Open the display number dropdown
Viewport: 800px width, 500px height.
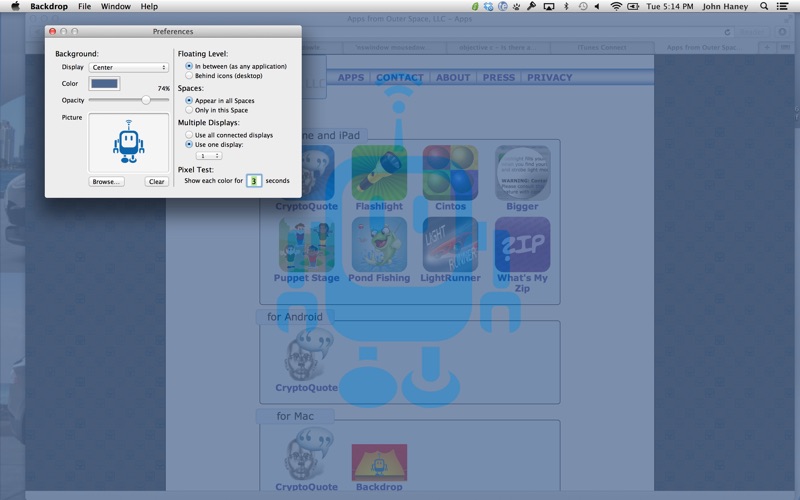(x=209, y=156)
